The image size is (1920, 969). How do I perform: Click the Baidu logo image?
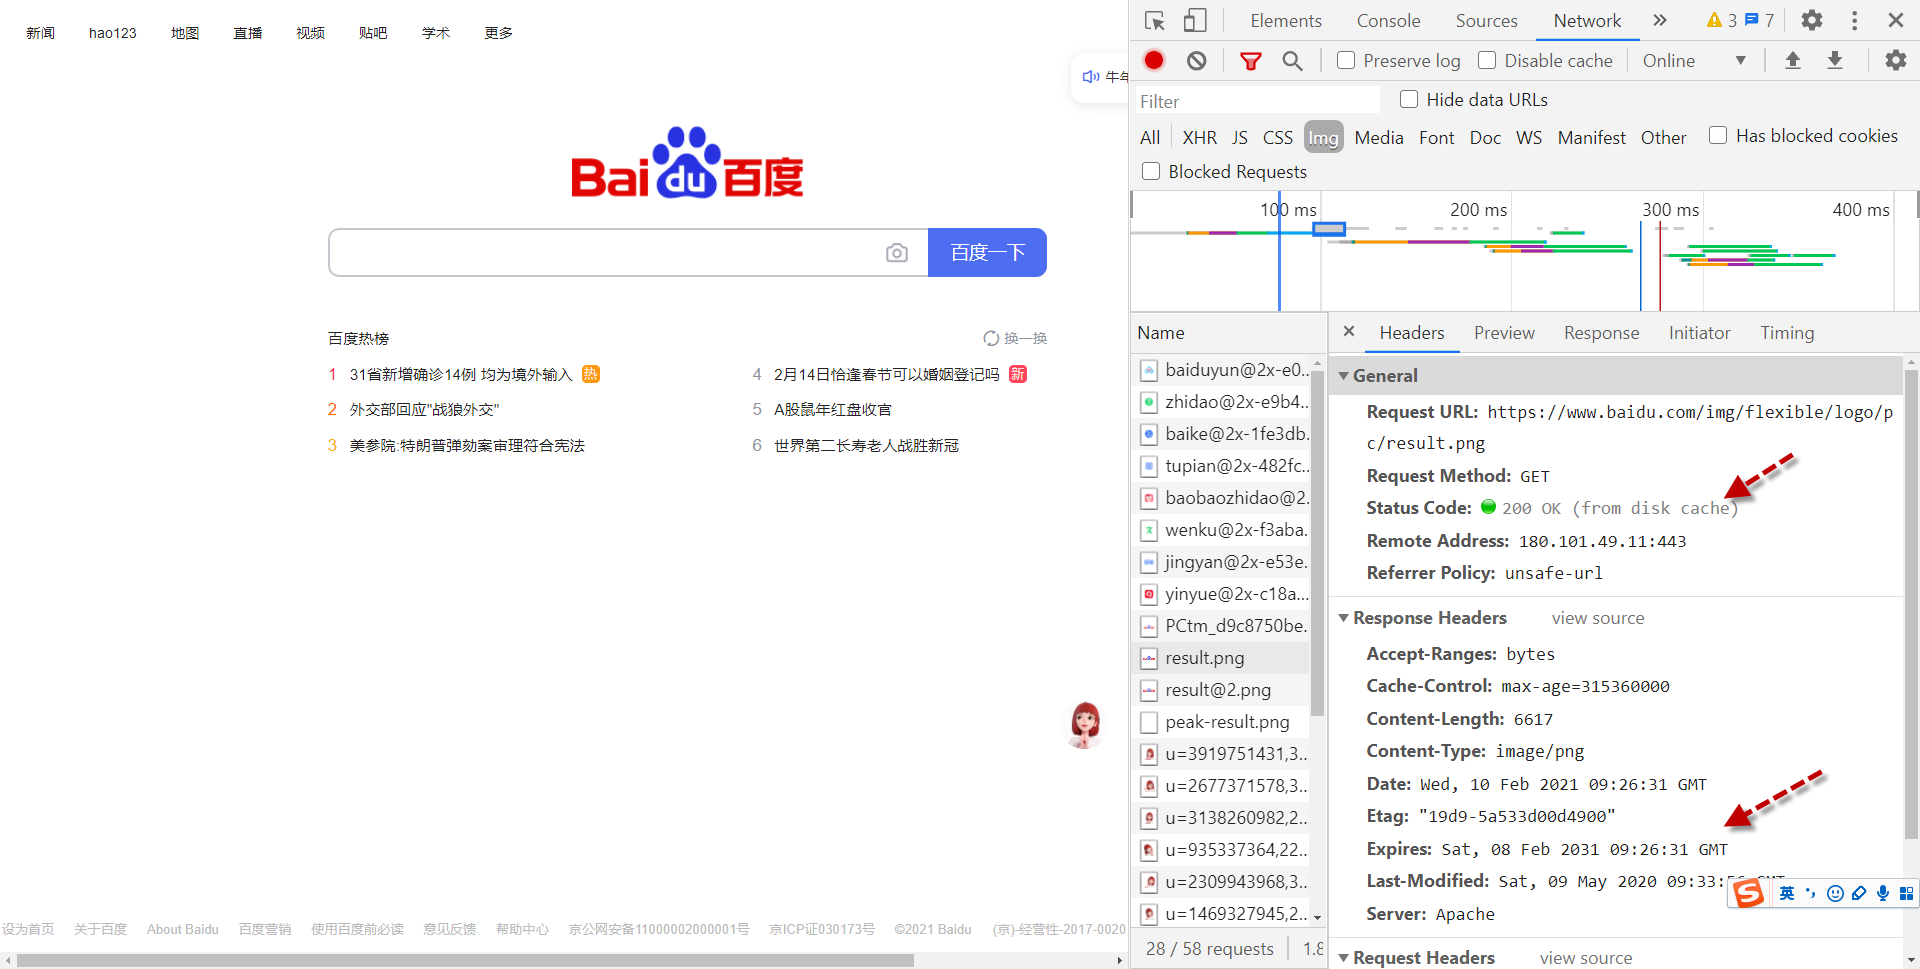click(x=687, y=163)
